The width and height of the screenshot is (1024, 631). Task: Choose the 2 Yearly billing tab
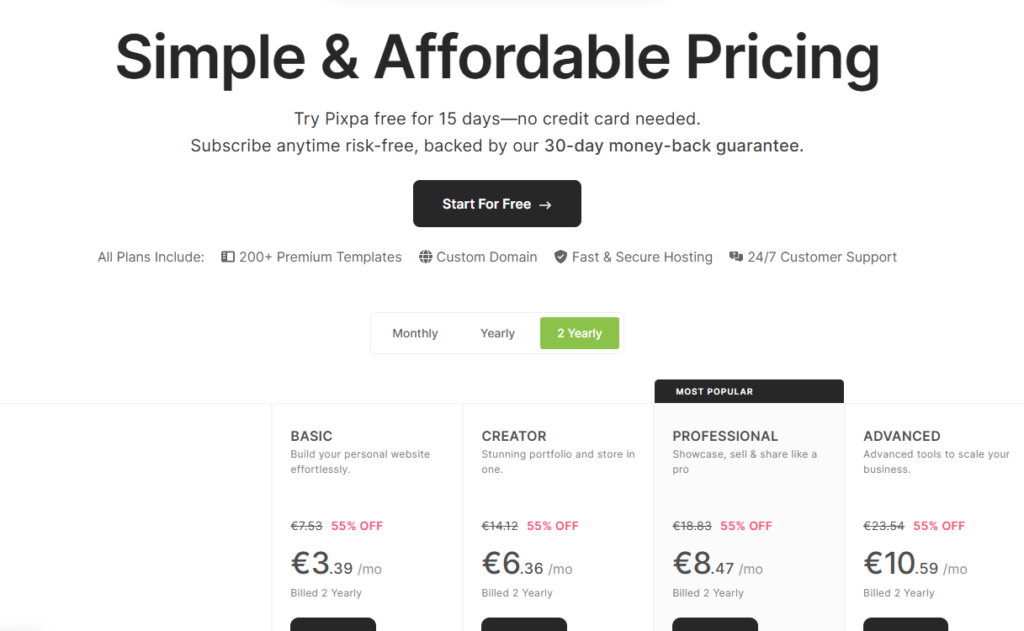point(580,333)
